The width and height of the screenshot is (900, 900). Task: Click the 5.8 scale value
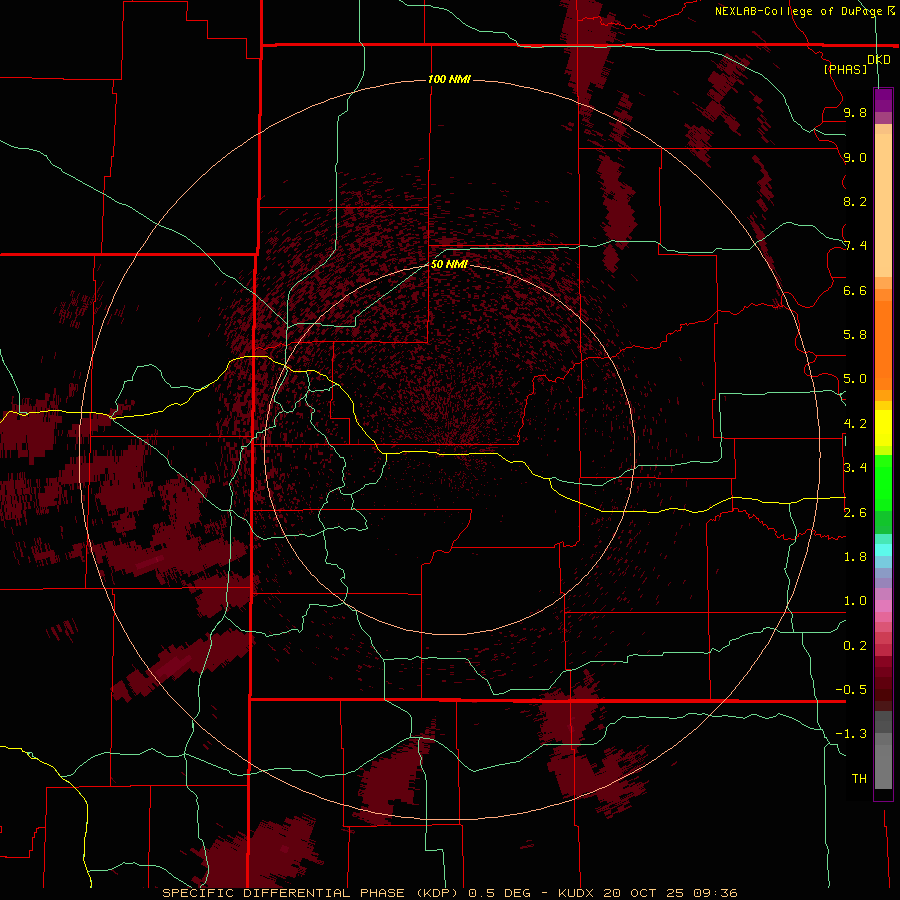[855, 335]
